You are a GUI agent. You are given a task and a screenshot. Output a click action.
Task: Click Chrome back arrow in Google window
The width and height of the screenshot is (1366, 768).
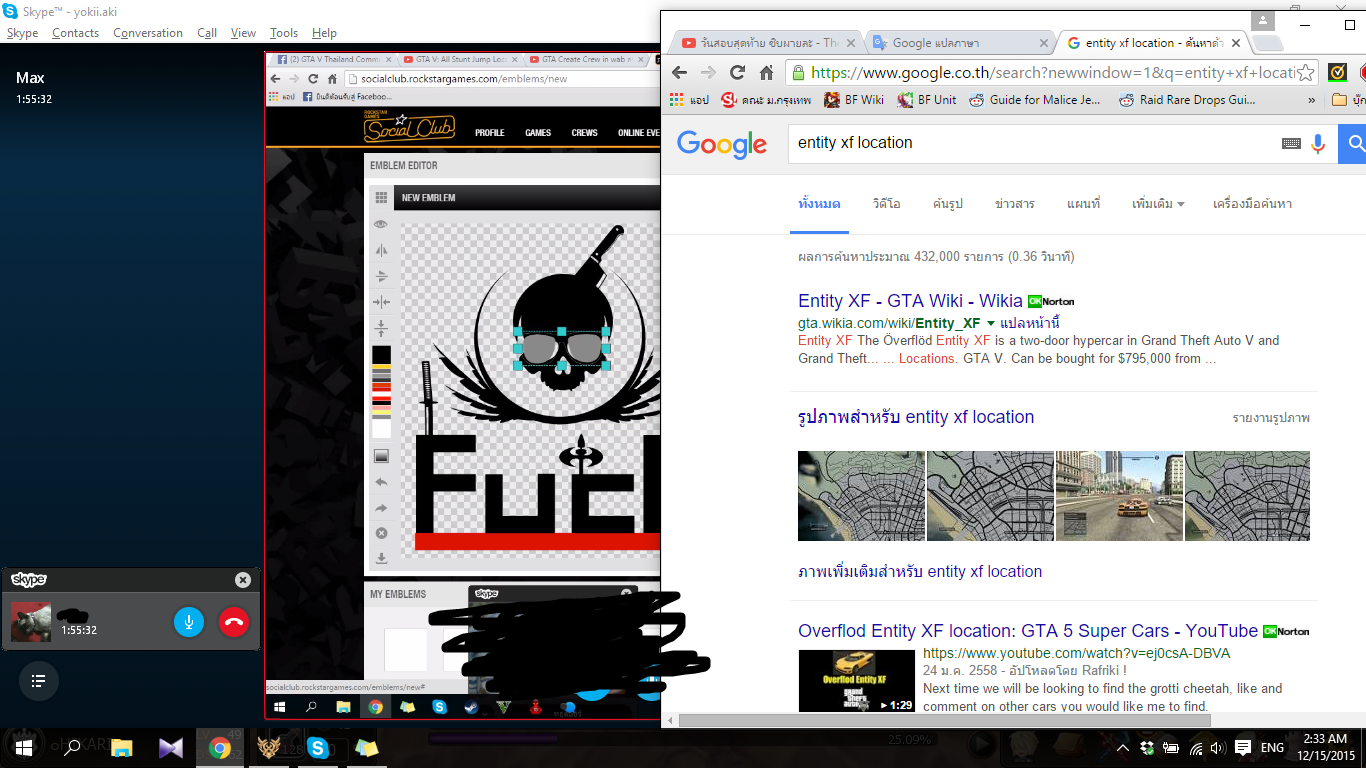679,72
